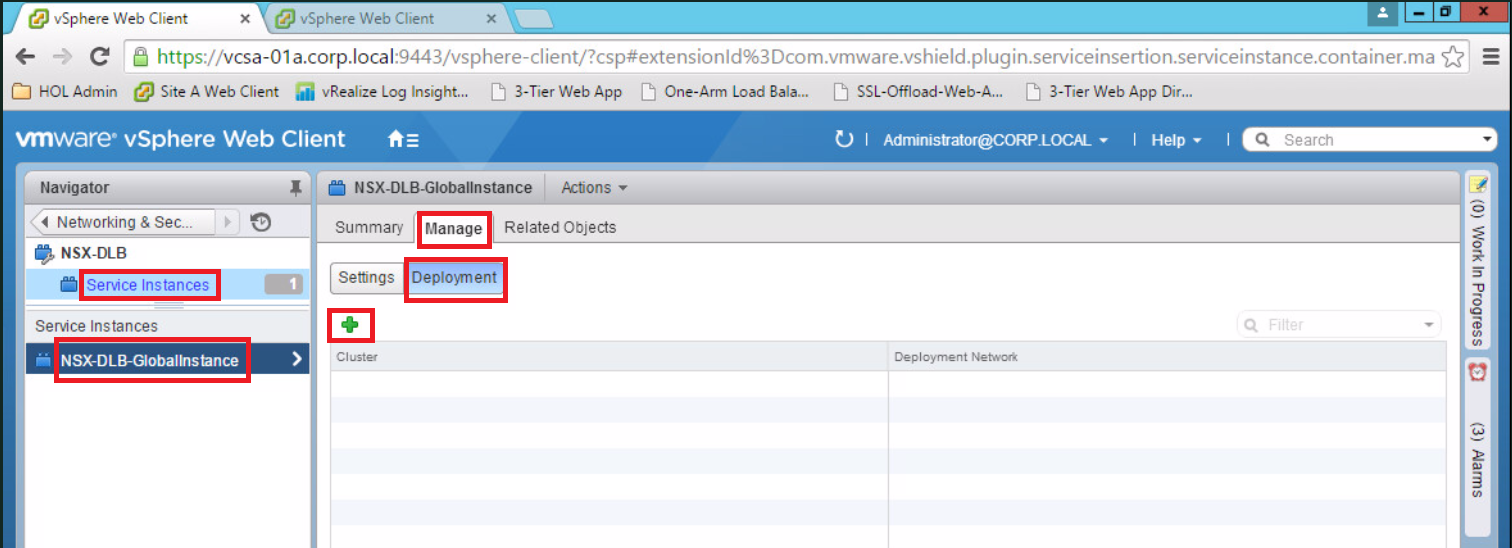Switch to the Summary tab
This screenshot has width=1512, height=548.
369,227
